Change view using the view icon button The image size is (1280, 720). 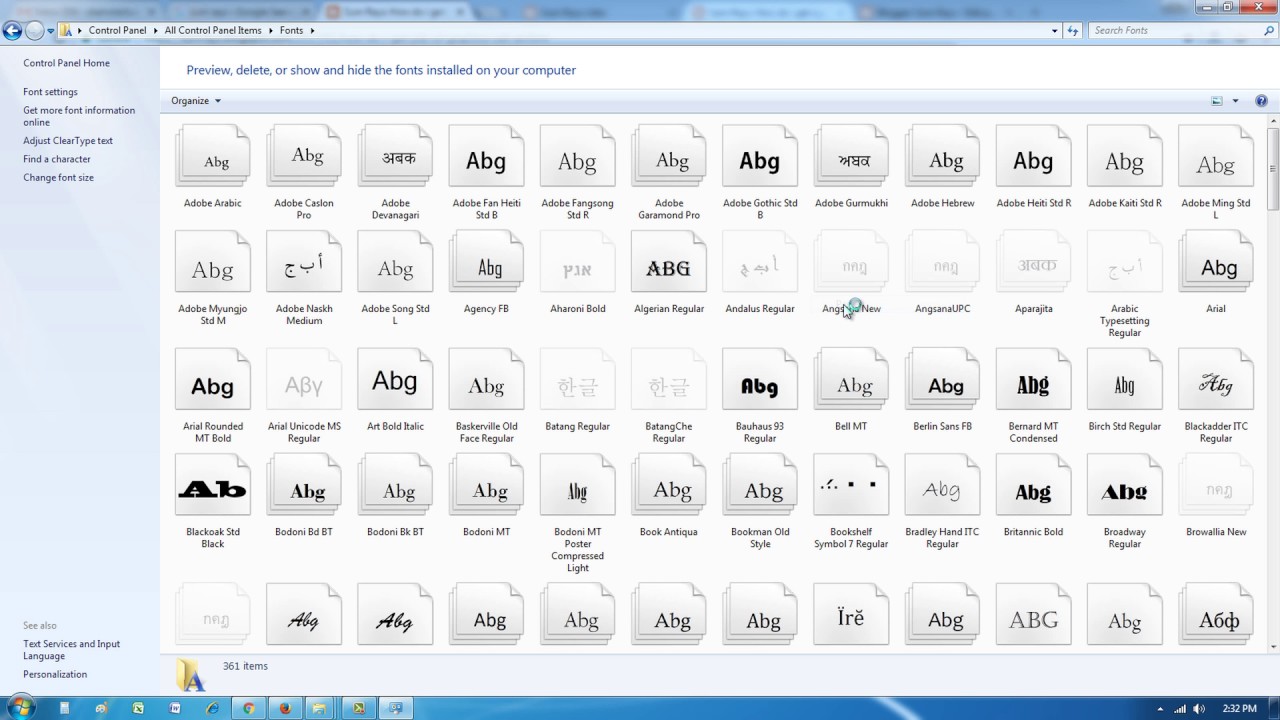tap(1217, 101)
